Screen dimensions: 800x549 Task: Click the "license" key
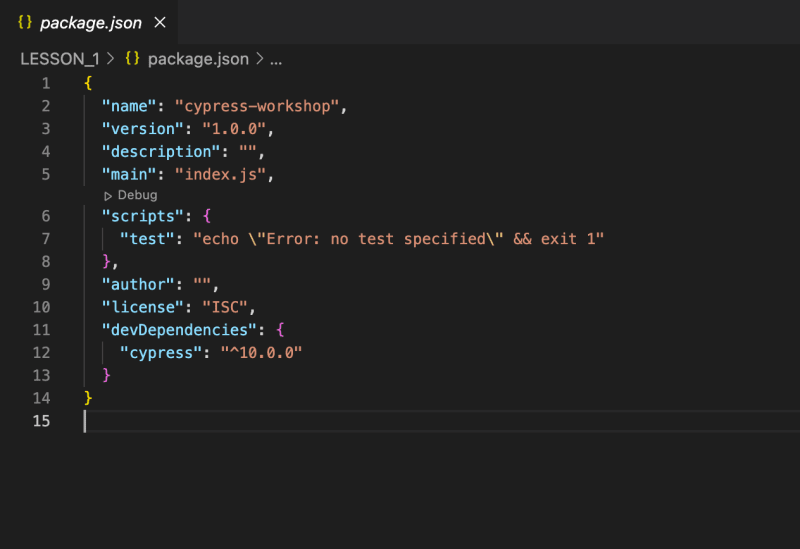[x=142, y=307]
